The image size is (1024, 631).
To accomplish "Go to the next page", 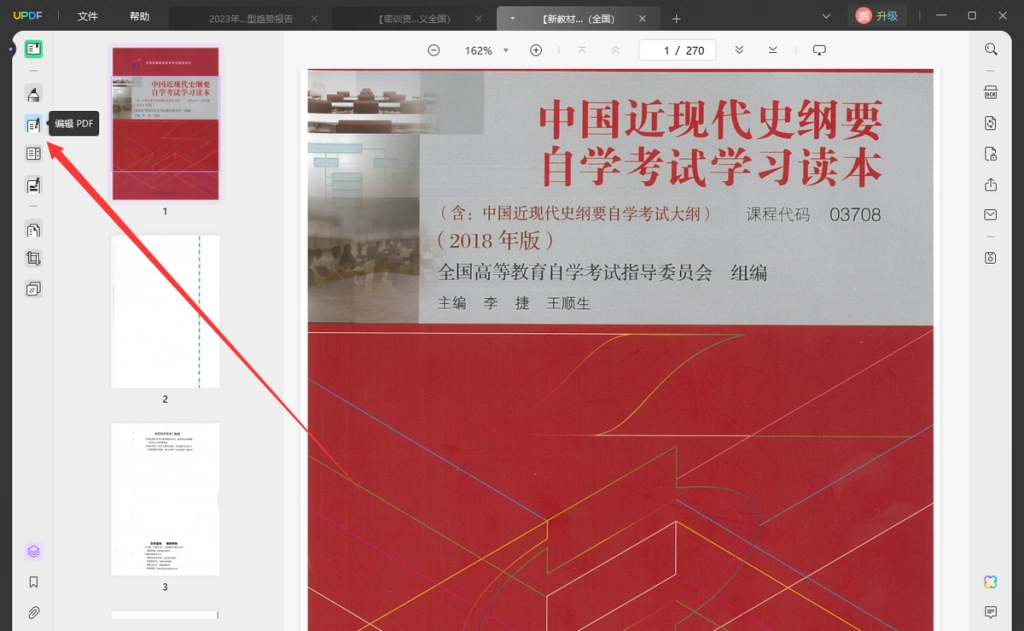I will [739, 50].
